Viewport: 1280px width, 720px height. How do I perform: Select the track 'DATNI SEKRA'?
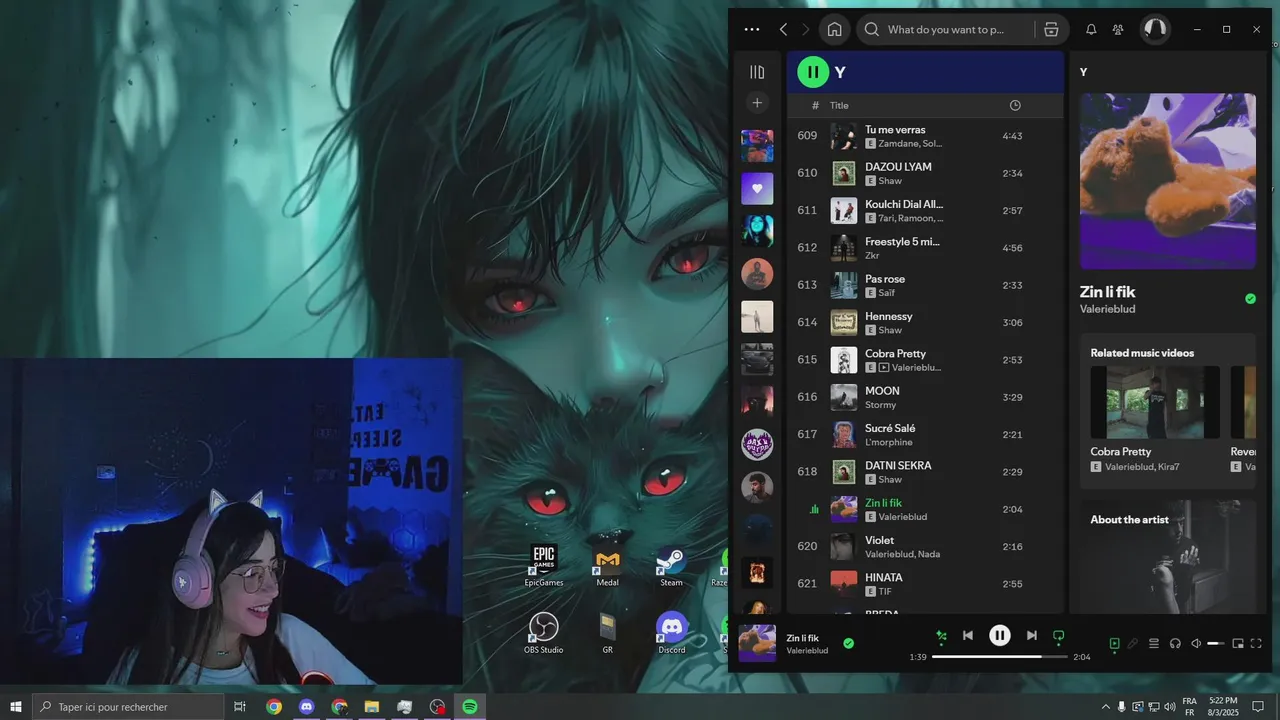click(924, 472)
